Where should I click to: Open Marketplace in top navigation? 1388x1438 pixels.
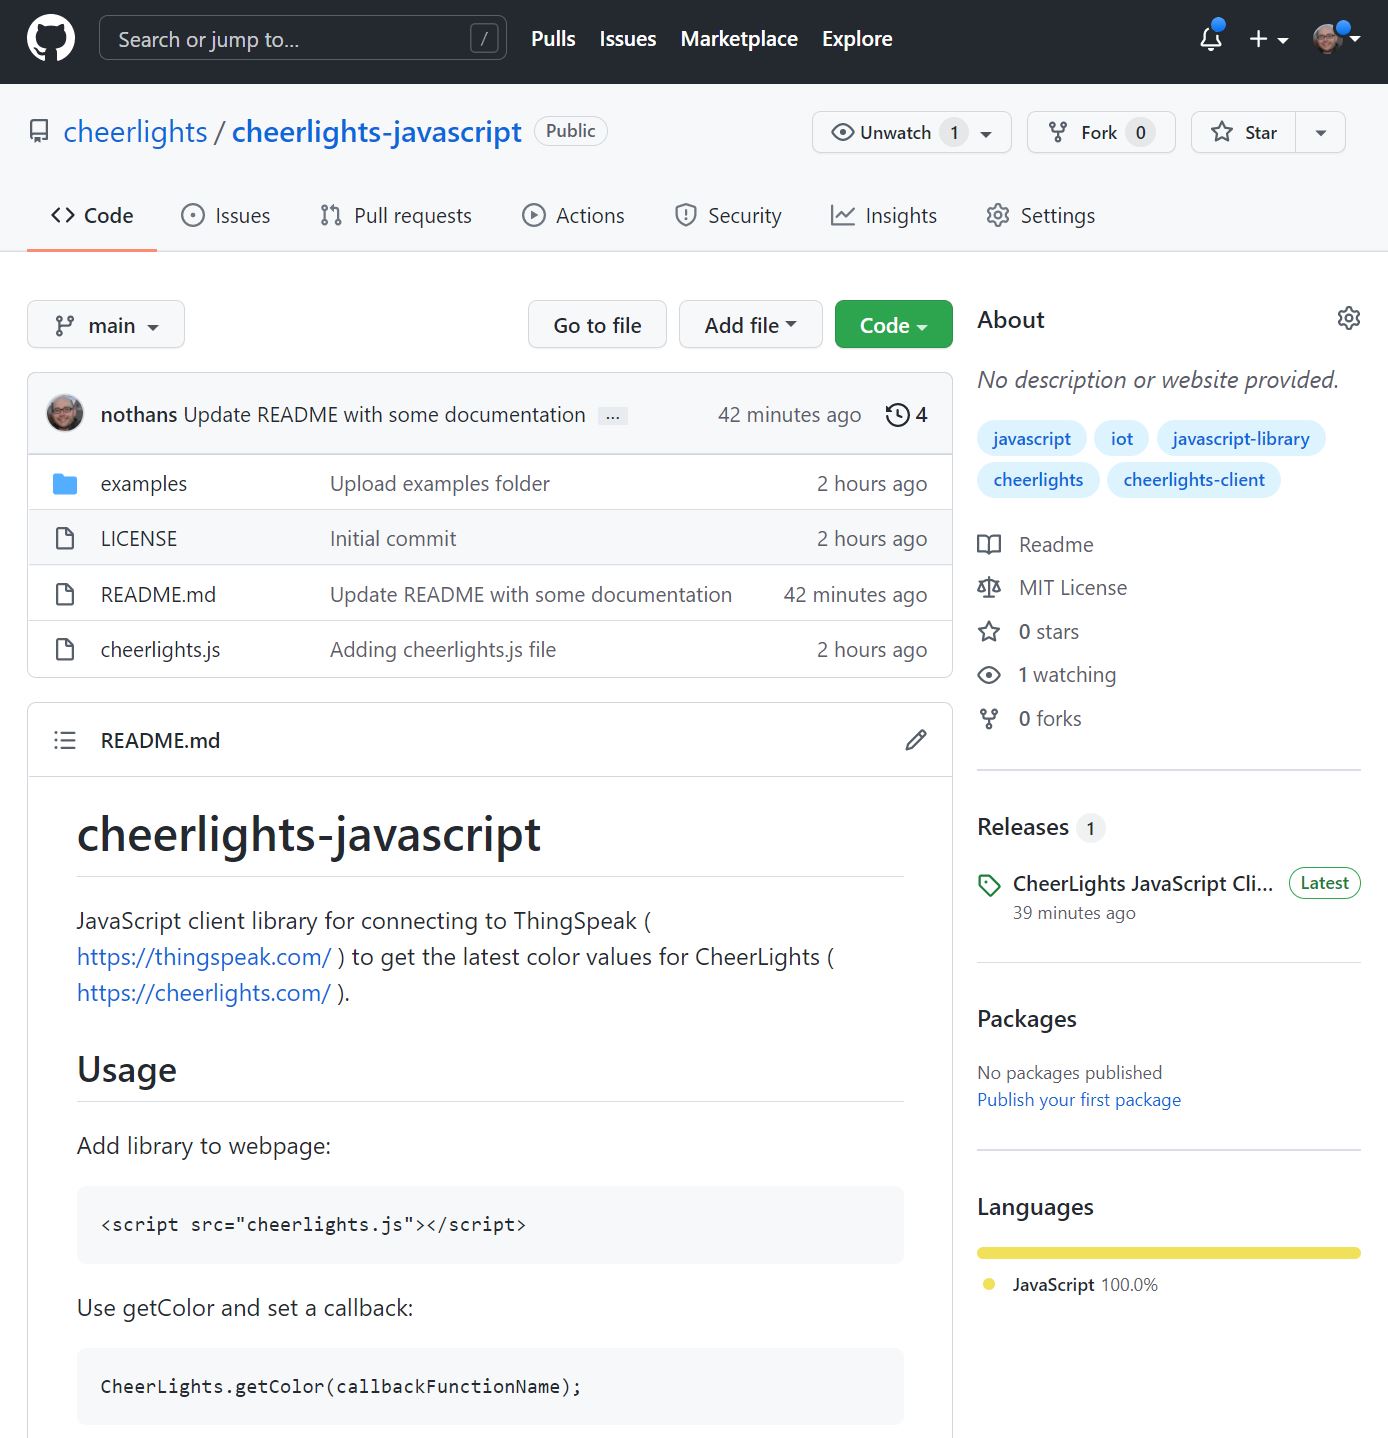click(739, 38)
